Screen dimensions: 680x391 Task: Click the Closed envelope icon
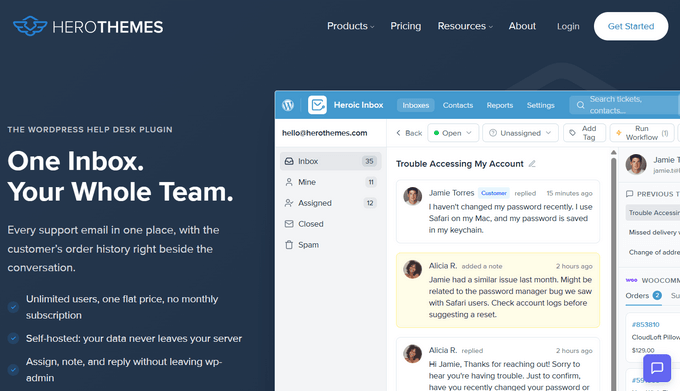click(289, 224)
